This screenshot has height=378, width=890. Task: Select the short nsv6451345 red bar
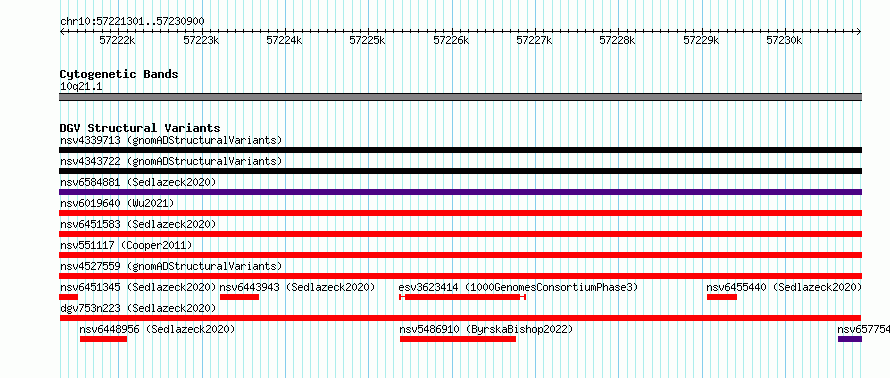(x=68, y=297)
